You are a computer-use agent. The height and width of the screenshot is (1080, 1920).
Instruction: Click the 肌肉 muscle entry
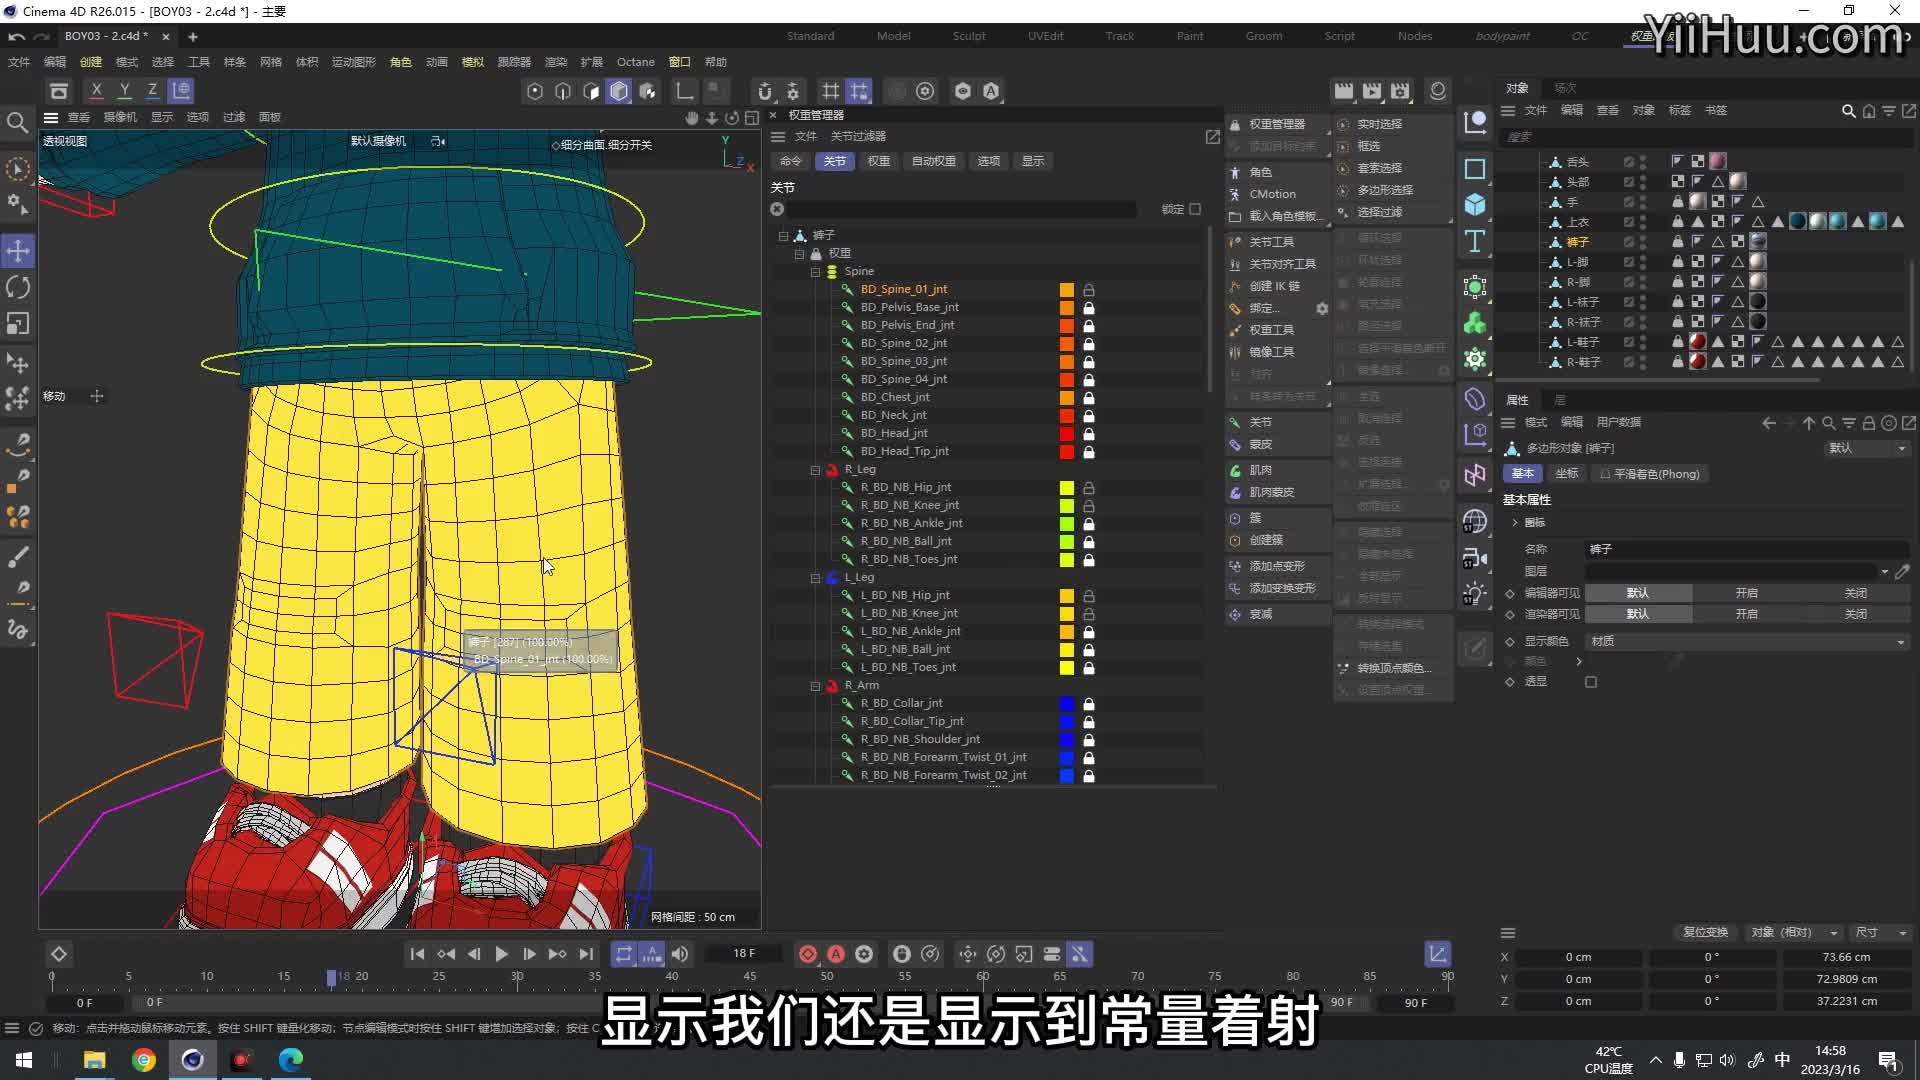(x=1260, y=470)
